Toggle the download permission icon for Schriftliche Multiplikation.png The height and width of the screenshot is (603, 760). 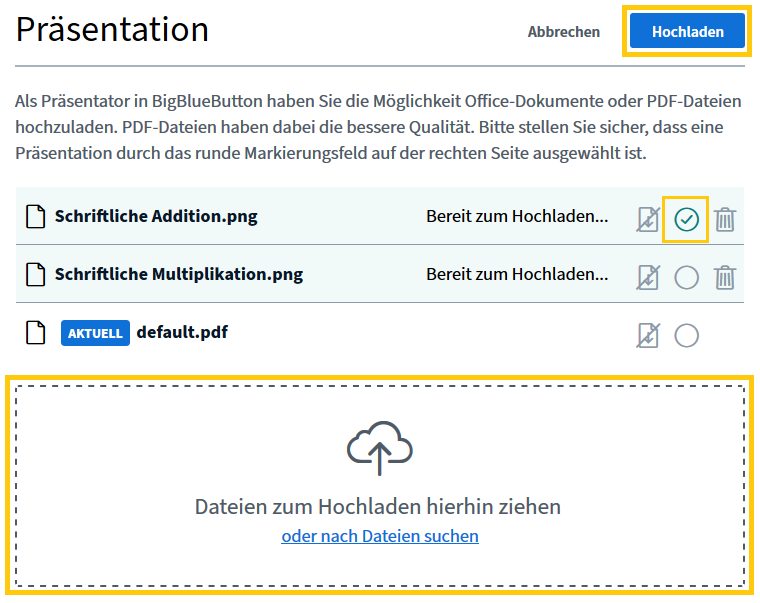648,278
